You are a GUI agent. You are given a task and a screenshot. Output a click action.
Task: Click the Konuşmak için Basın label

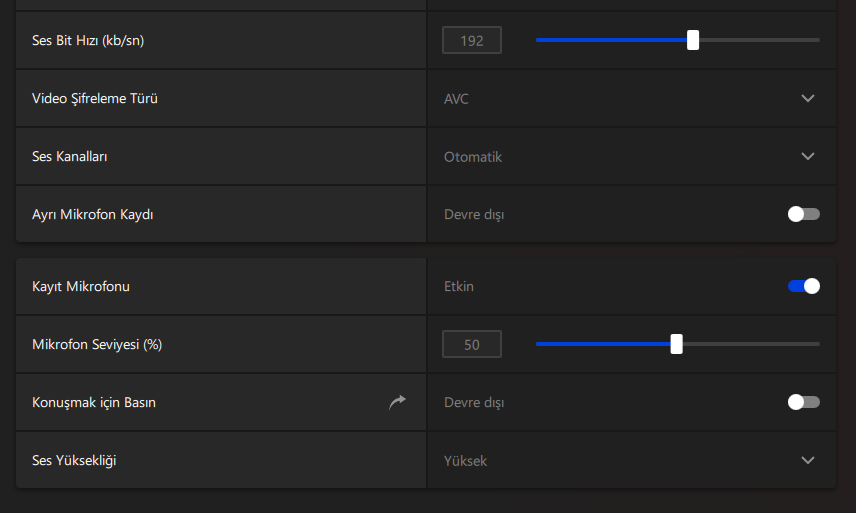(x=94, y=402)
